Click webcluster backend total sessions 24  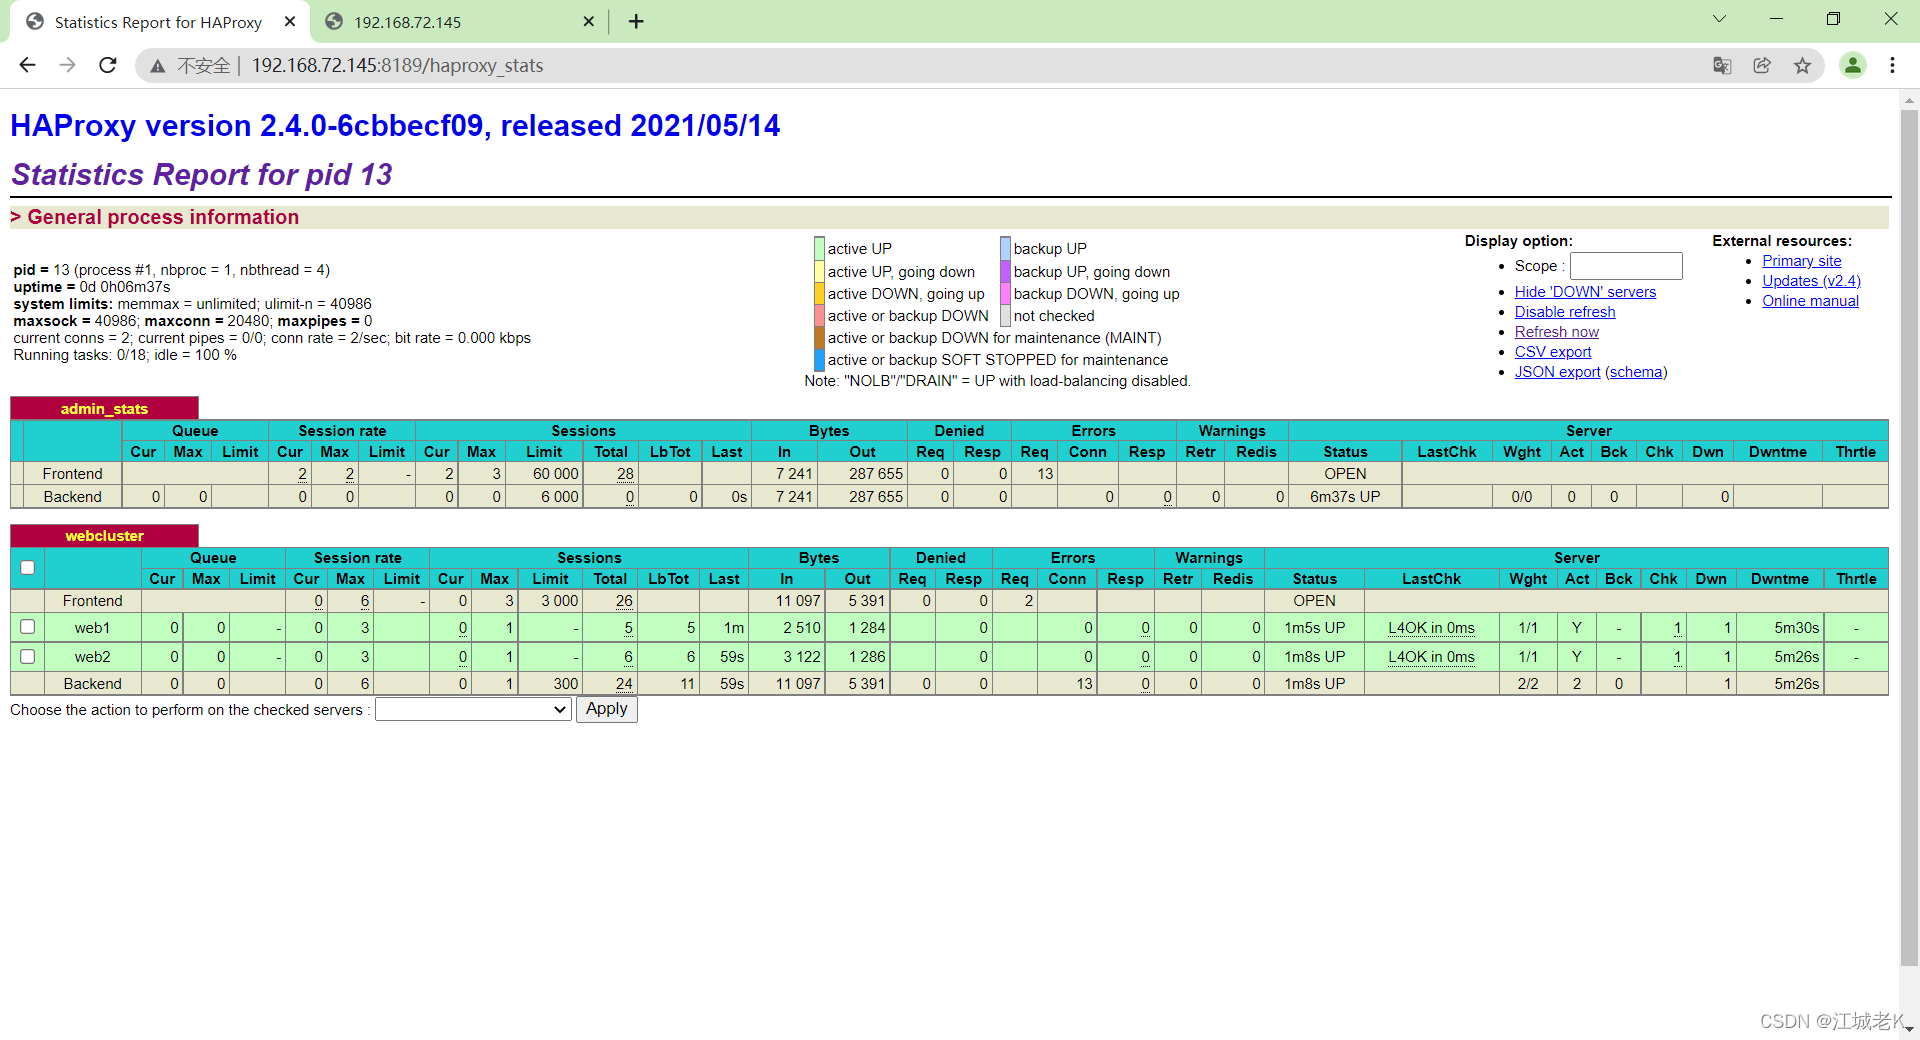coord(624,684)
